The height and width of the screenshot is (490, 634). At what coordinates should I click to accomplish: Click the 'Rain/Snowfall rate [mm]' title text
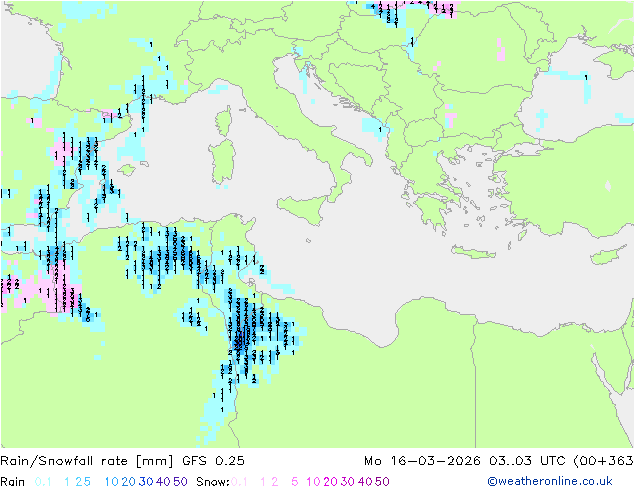pyautogui.click(x=87, y=461)
